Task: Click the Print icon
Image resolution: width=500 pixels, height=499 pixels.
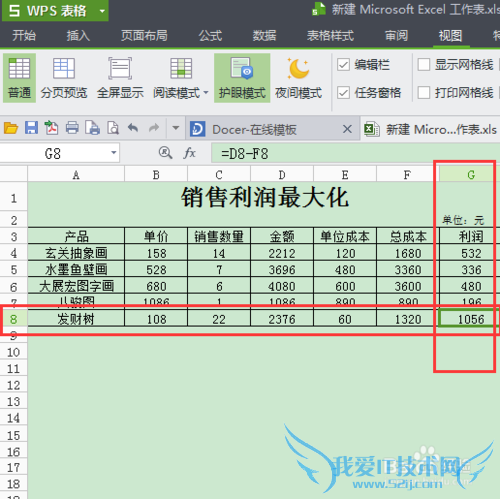Action: [72, 128]
